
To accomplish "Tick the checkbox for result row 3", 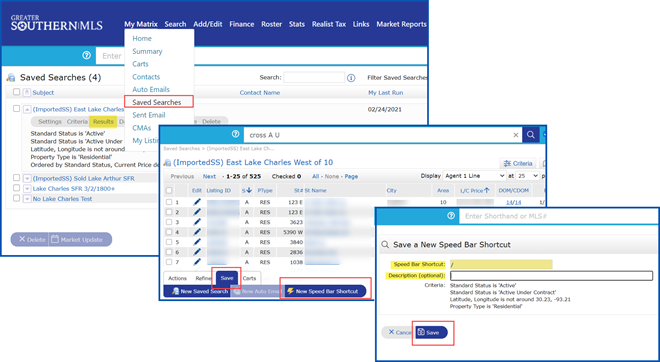I will [x=169, y=222].
